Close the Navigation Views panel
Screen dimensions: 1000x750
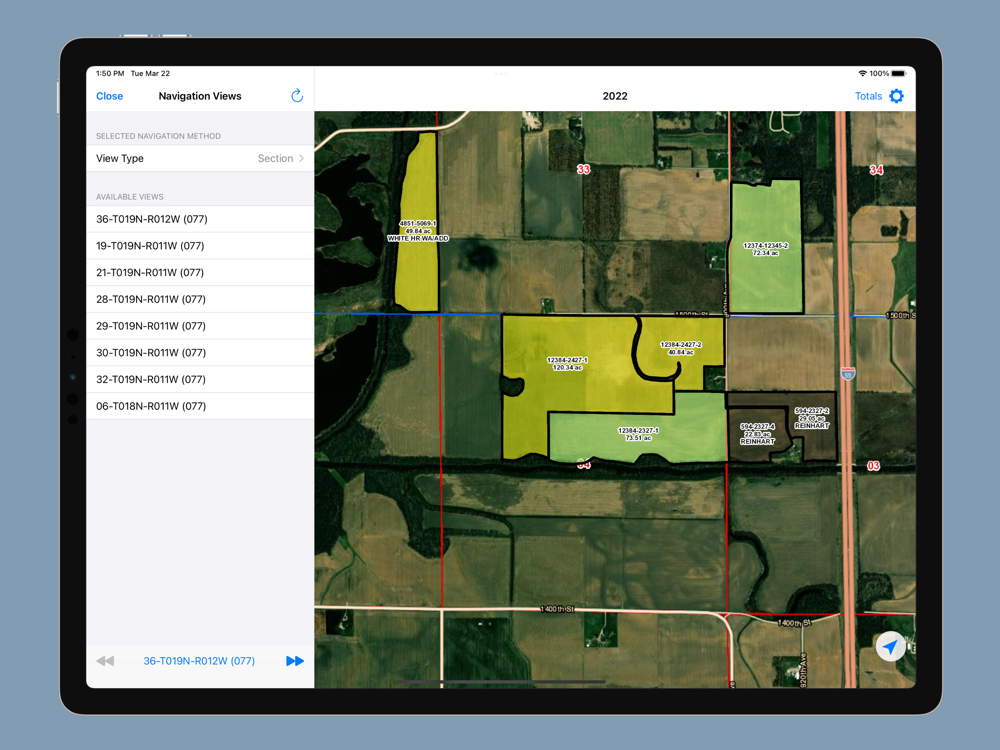click(x=109, y=96)
